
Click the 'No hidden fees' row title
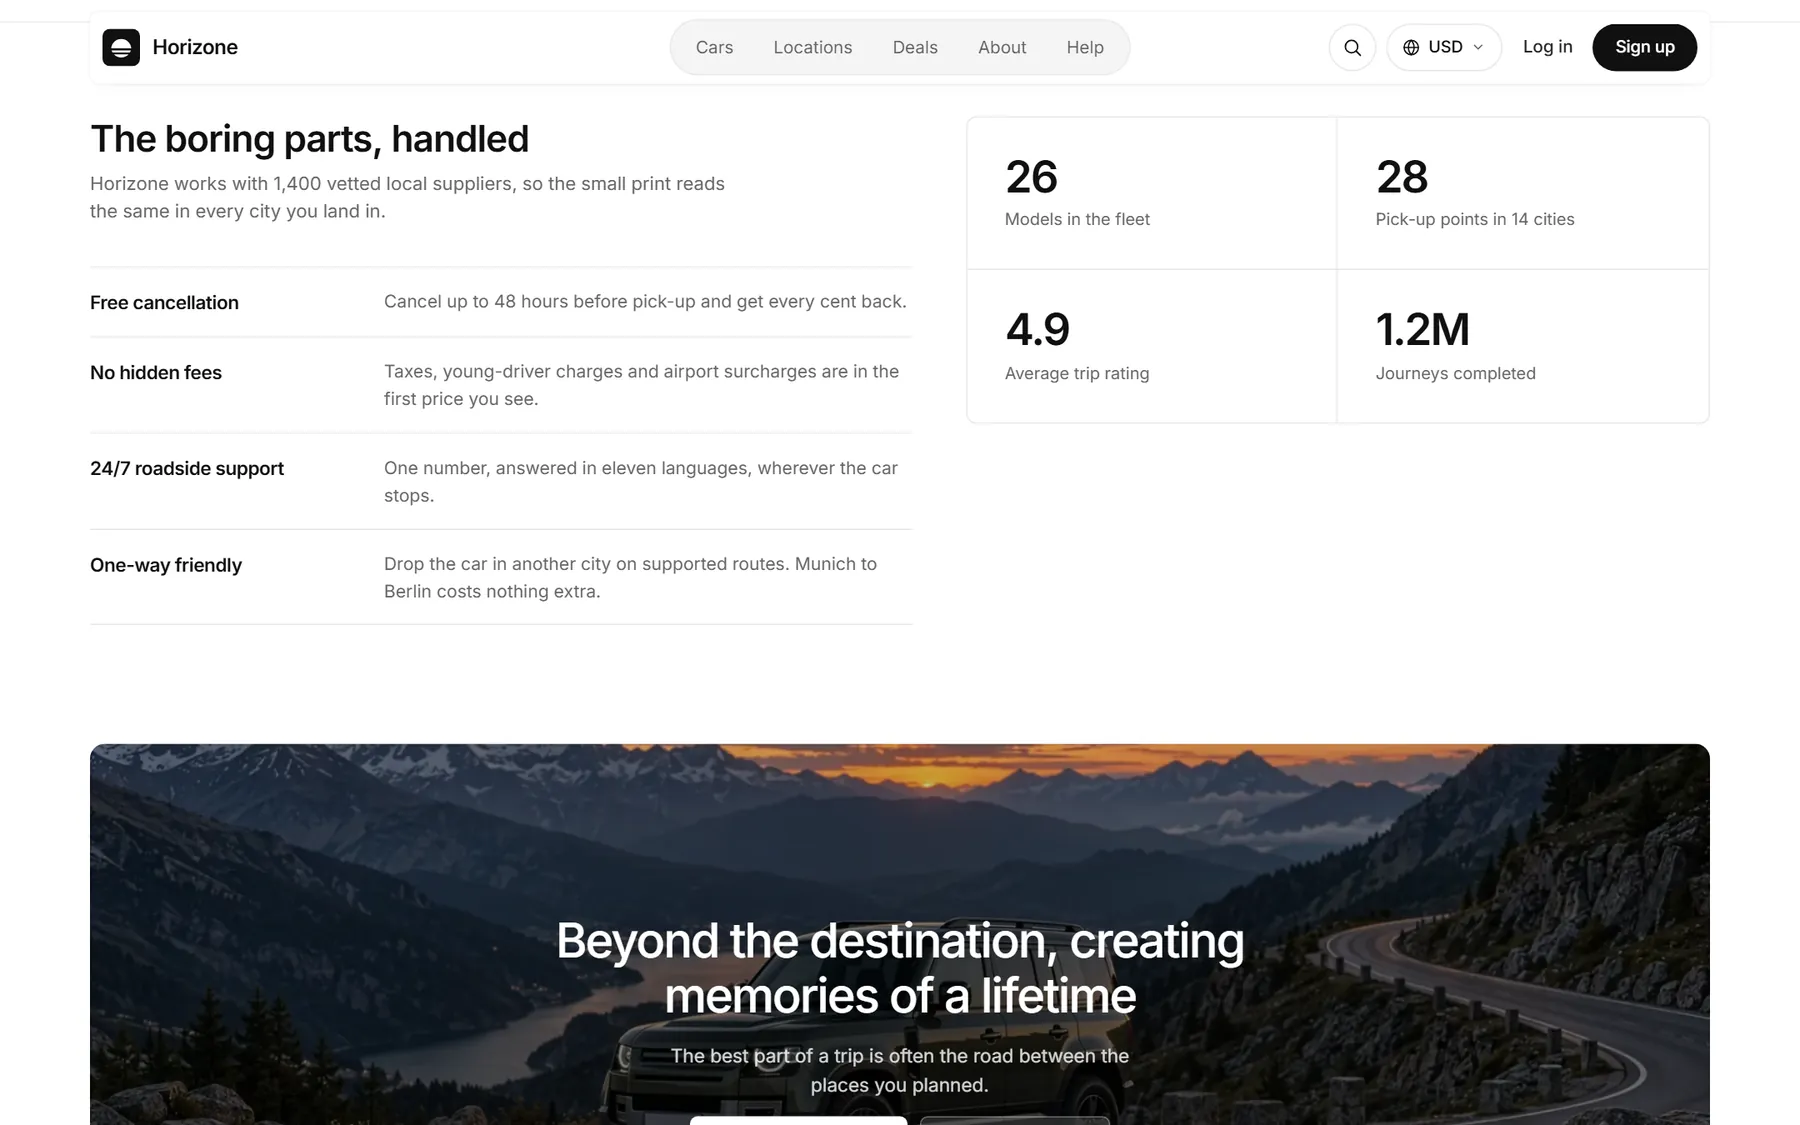(156, 373)
